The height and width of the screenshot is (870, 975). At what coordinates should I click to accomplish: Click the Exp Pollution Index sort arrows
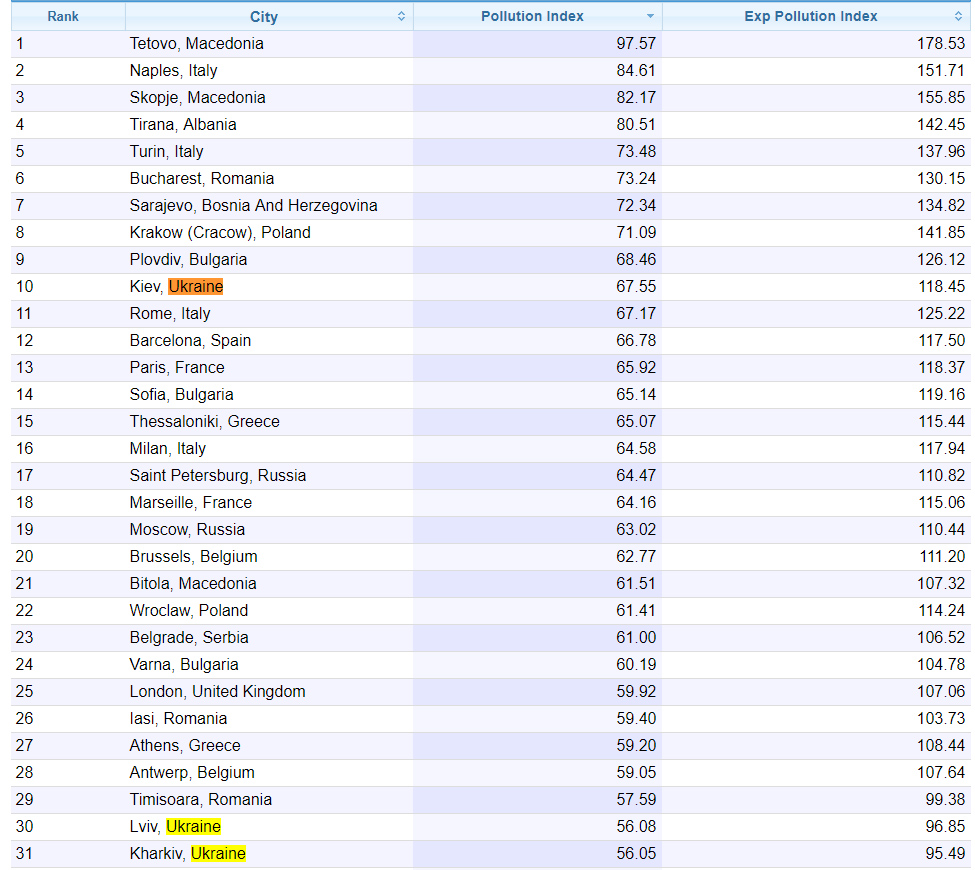point(958,17)
